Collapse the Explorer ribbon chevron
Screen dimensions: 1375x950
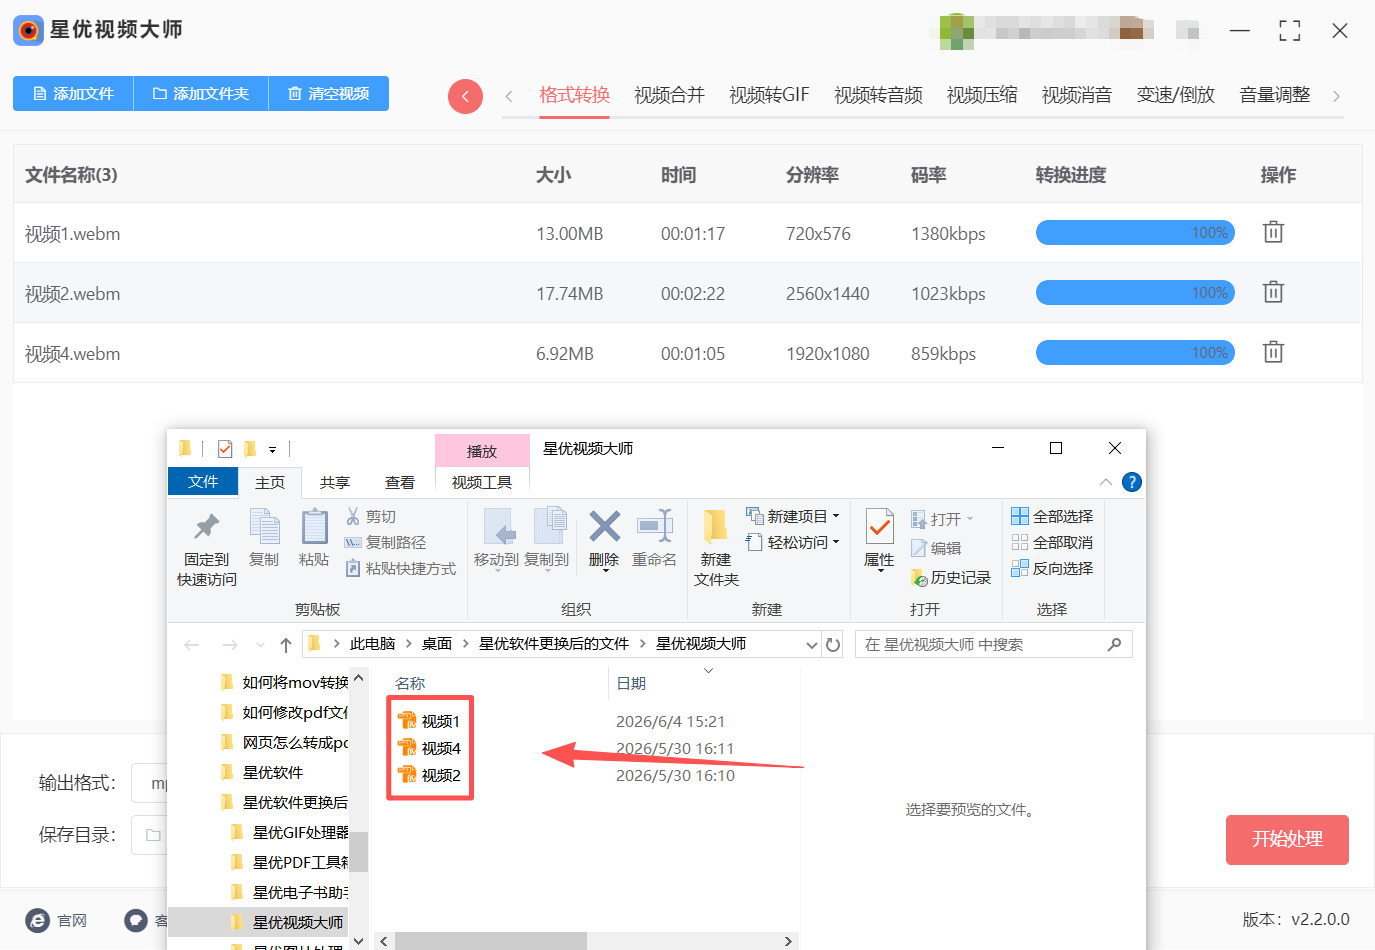click(1106, 482)
